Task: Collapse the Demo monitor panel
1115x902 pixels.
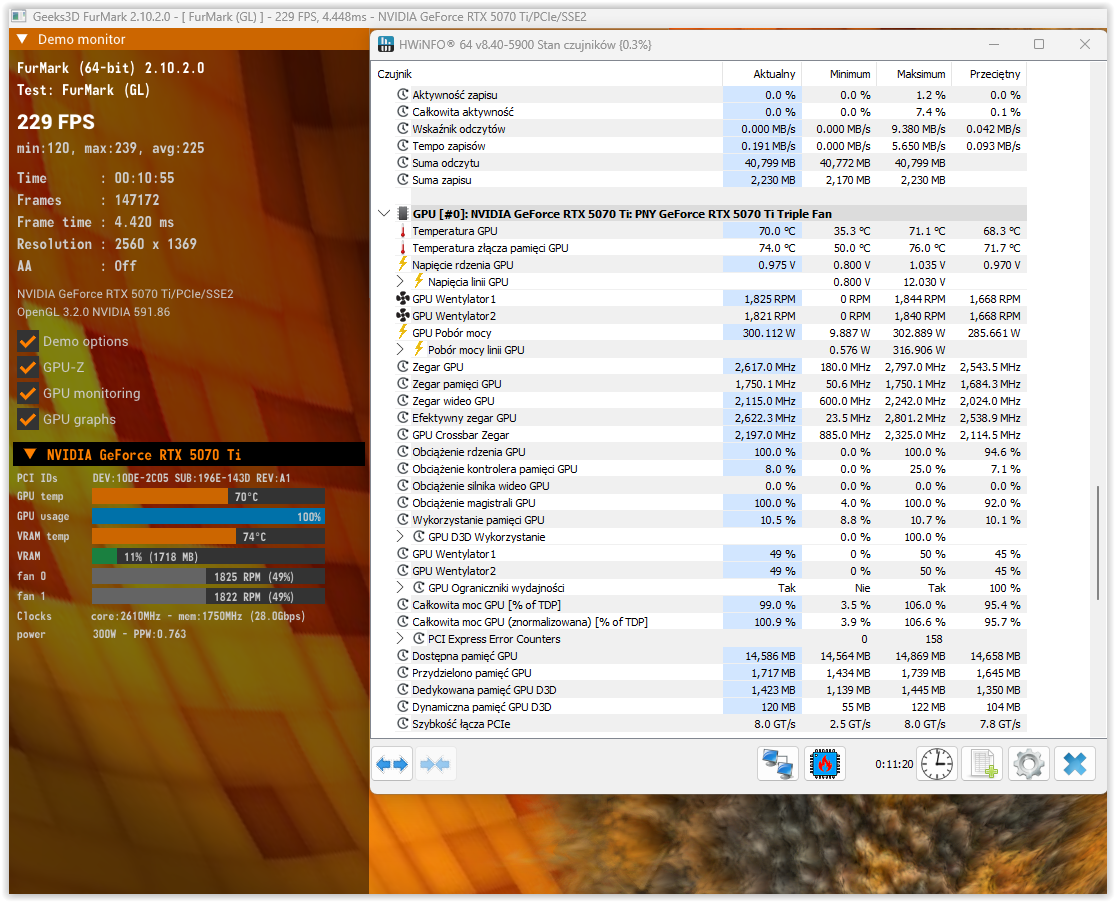Action: [23, 39]
